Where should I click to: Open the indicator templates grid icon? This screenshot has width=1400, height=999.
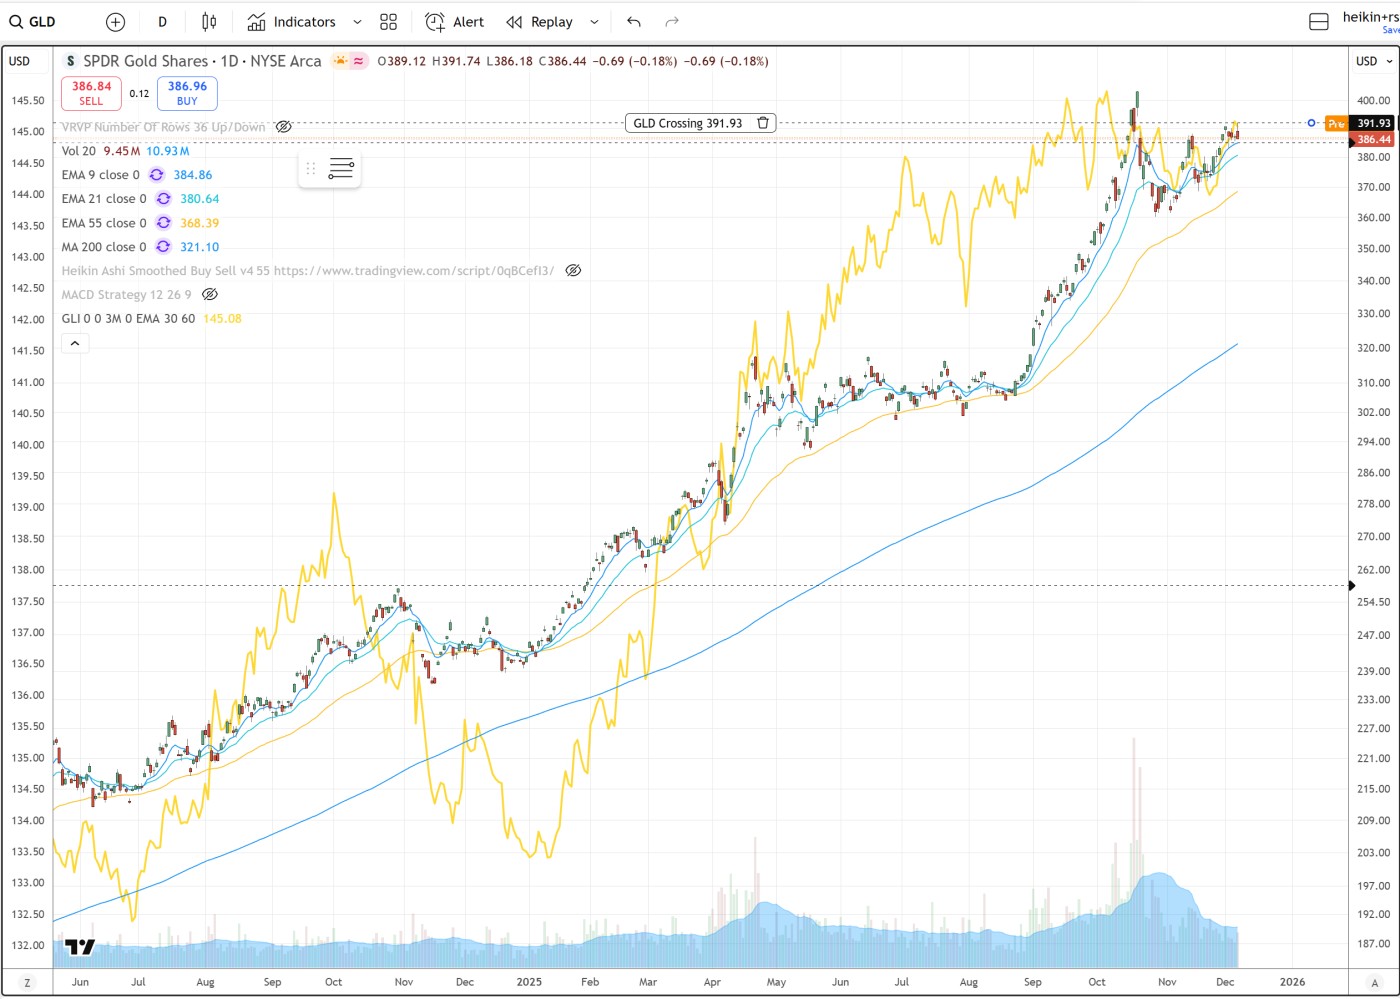coord(389,22)
